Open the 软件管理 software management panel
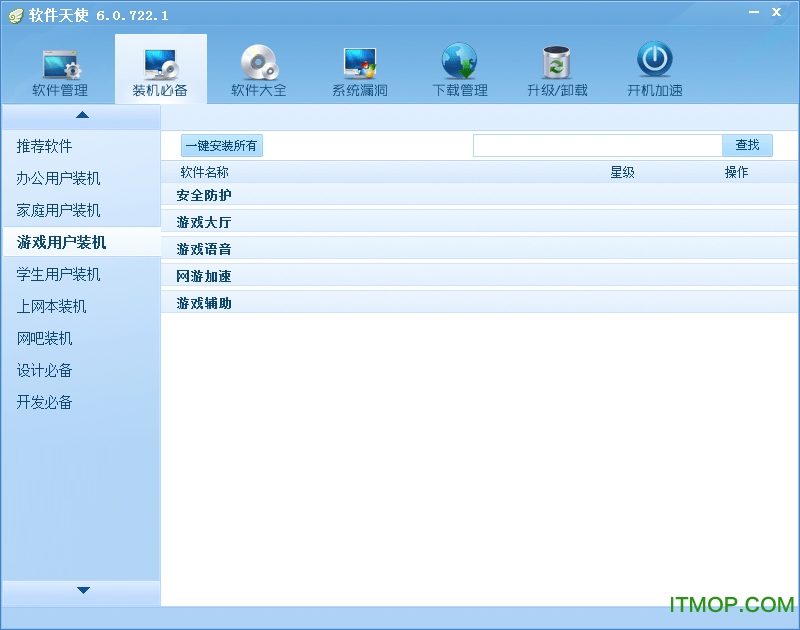800x630 pixels. click(x=60, y=68)
